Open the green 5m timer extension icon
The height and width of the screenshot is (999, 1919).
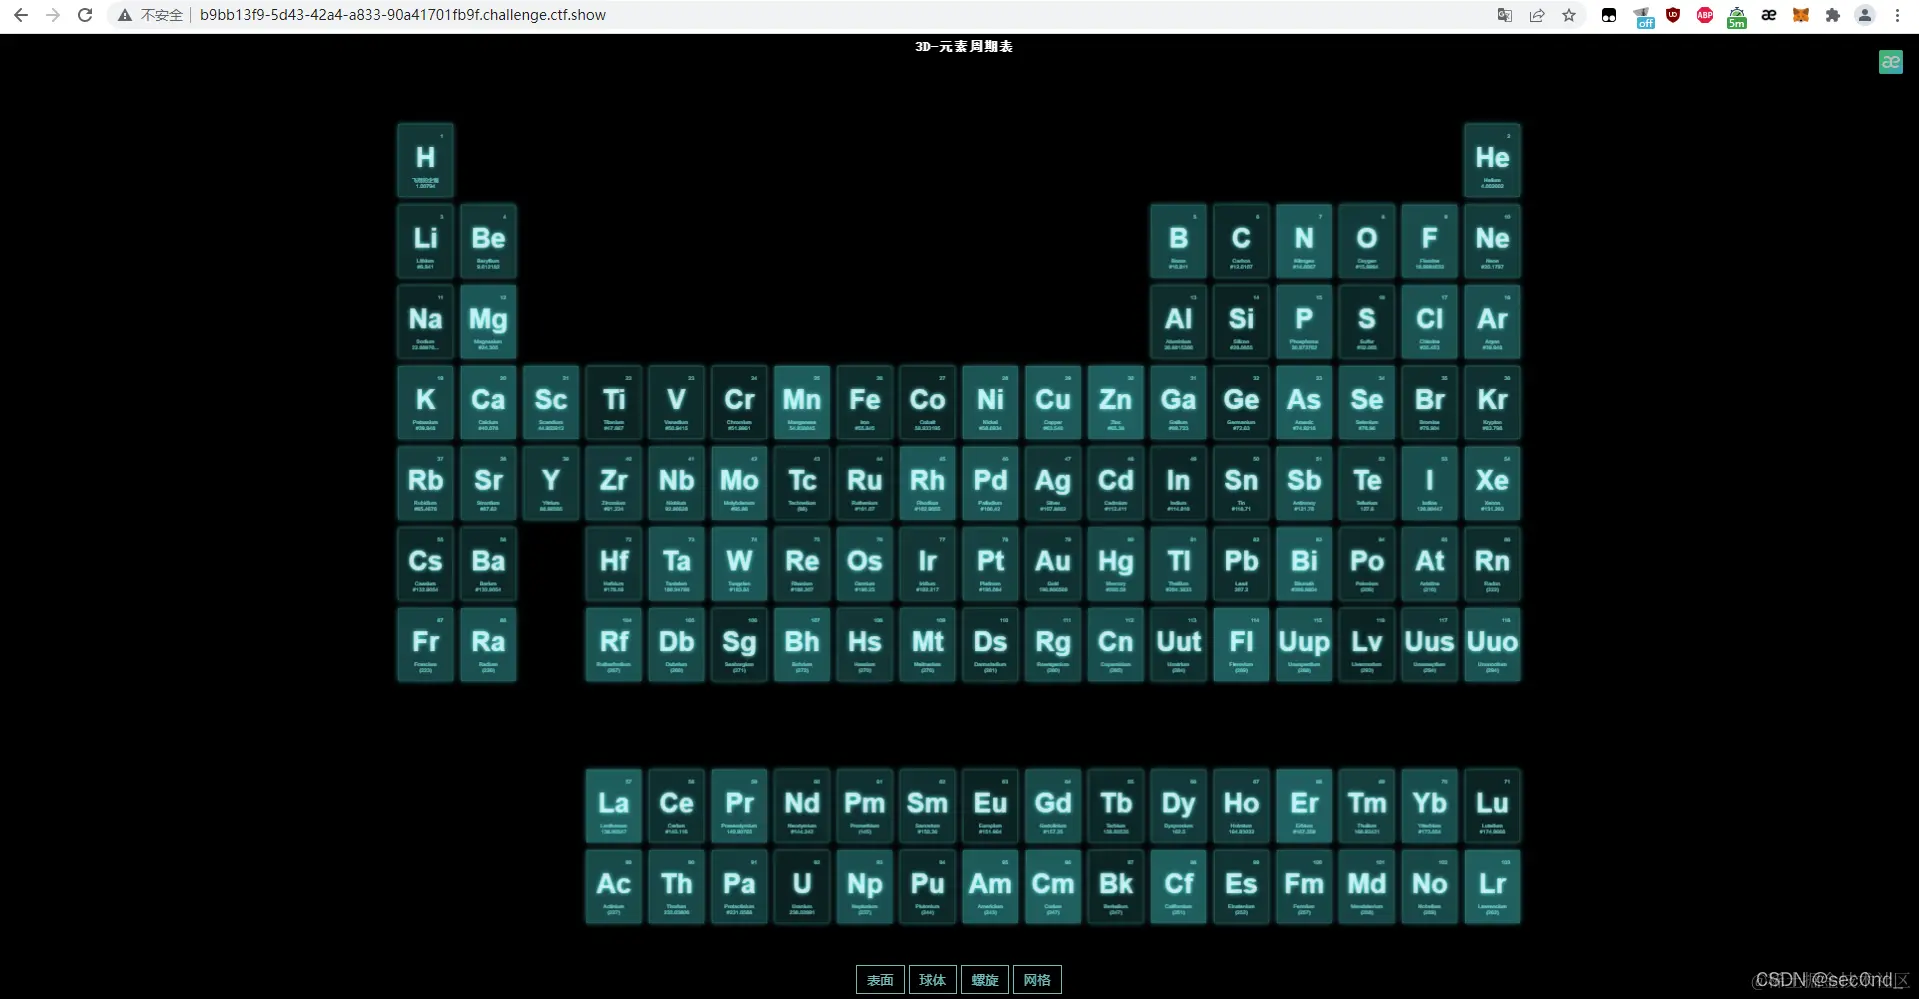pos(1737,17)
